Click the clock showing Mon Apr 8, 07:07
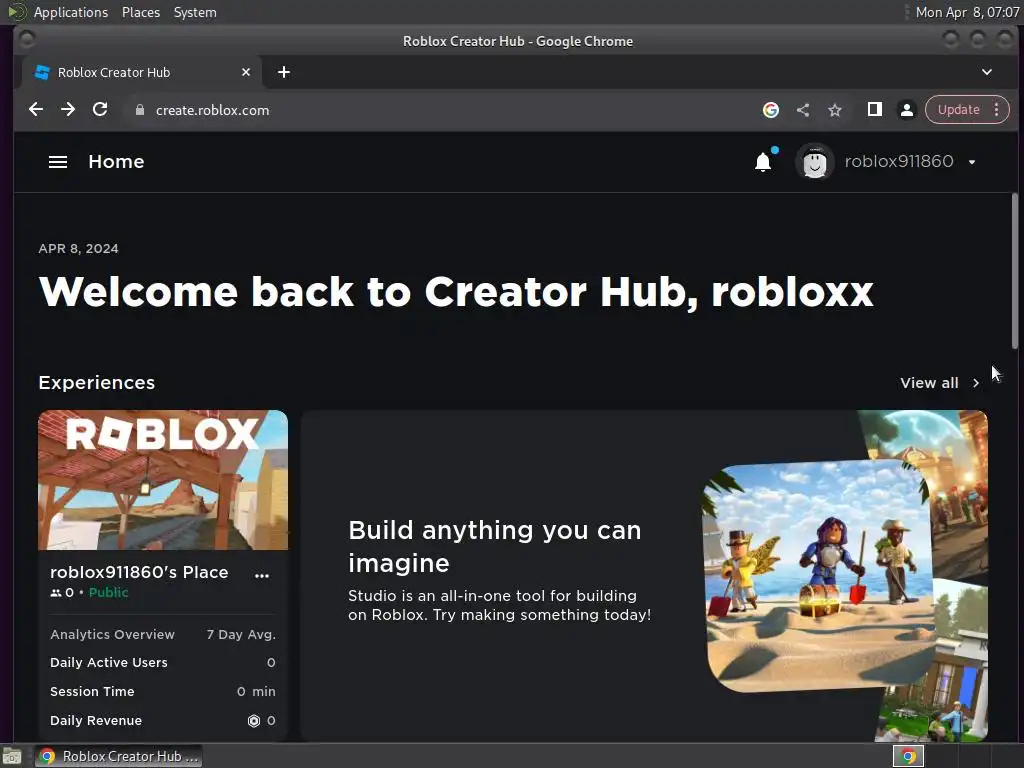 [967, 12]
